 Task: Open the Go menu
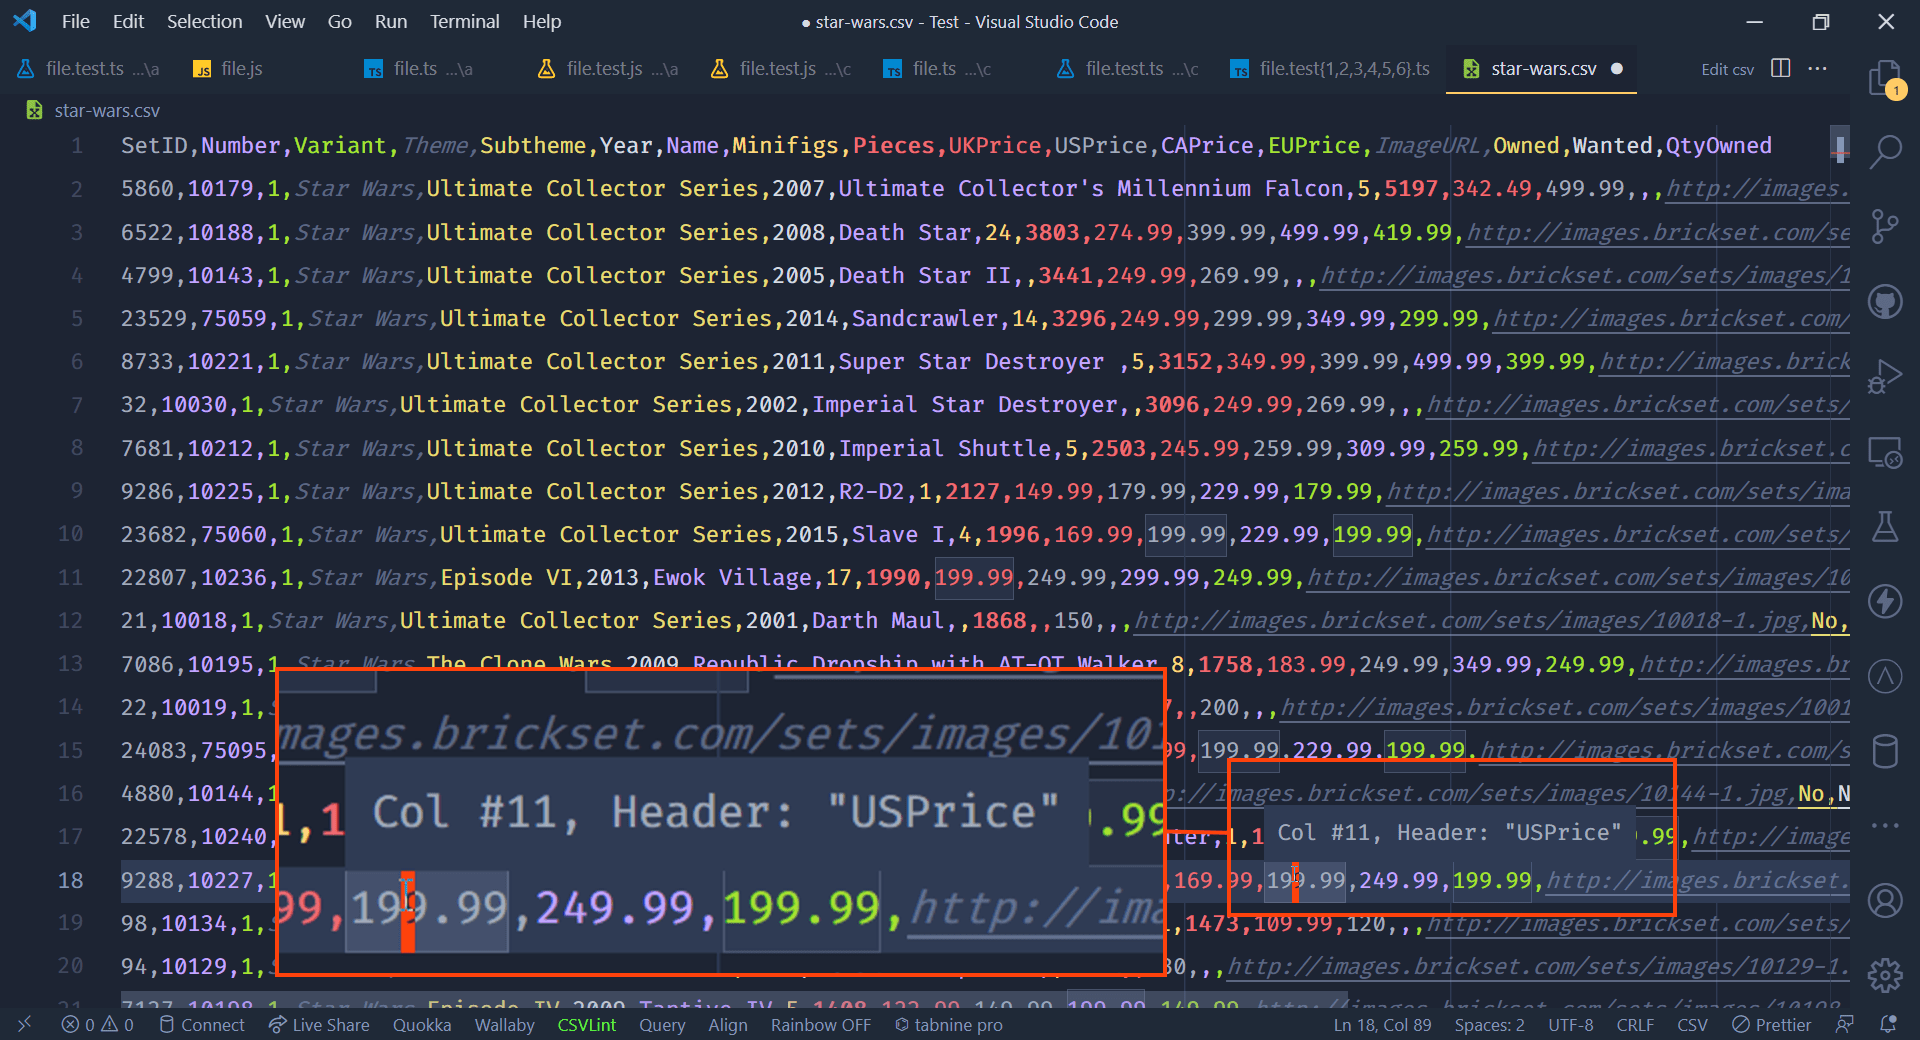340,21
